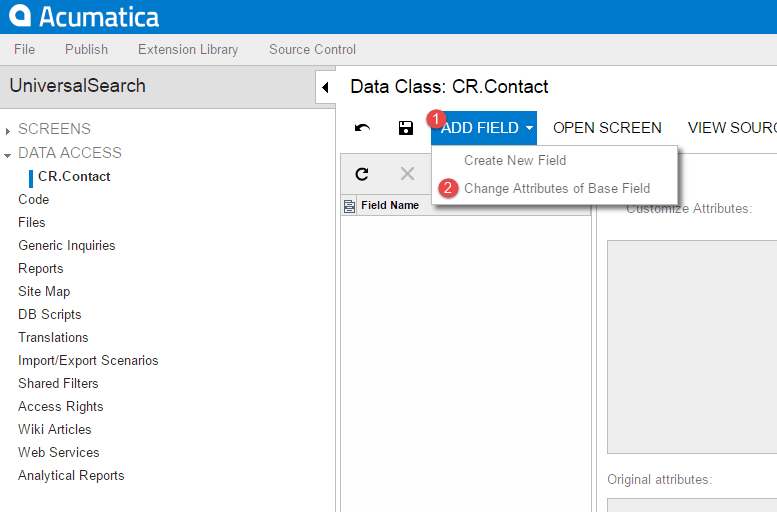777x512 pixels.
Task: Click inside the Customize Attributes text area
Action: coord(692,346)
